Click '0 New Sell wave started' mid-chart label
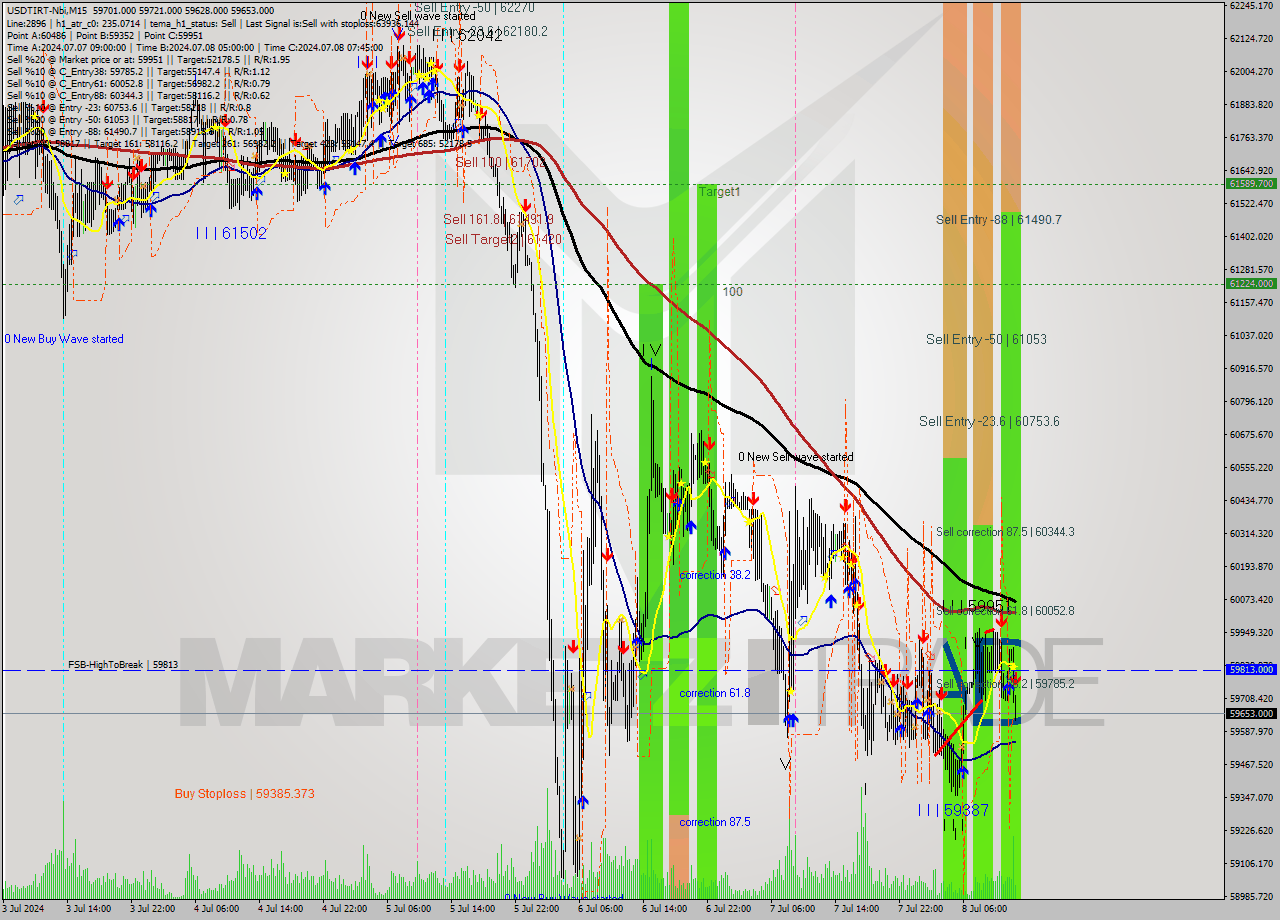Image resolution: width=1280 pixels, height=920 pixels. point(796,457)
